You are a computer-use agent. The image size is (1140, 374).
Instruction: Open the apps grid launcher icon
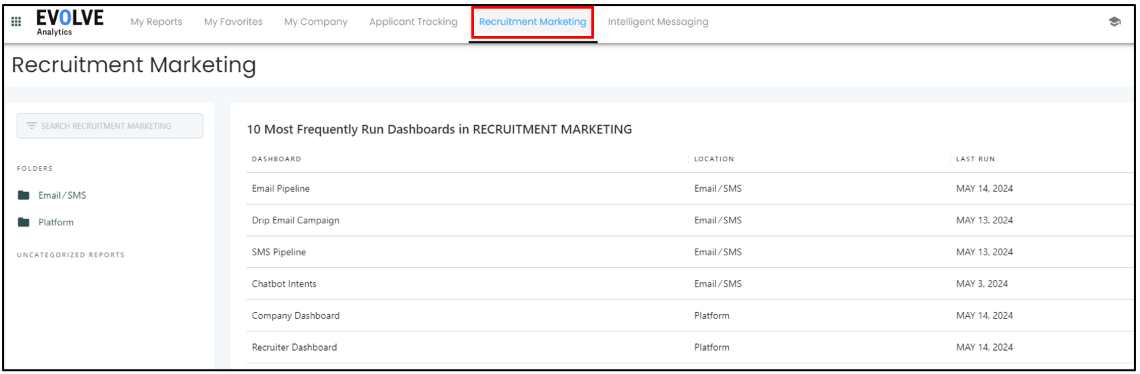point(16,22)
